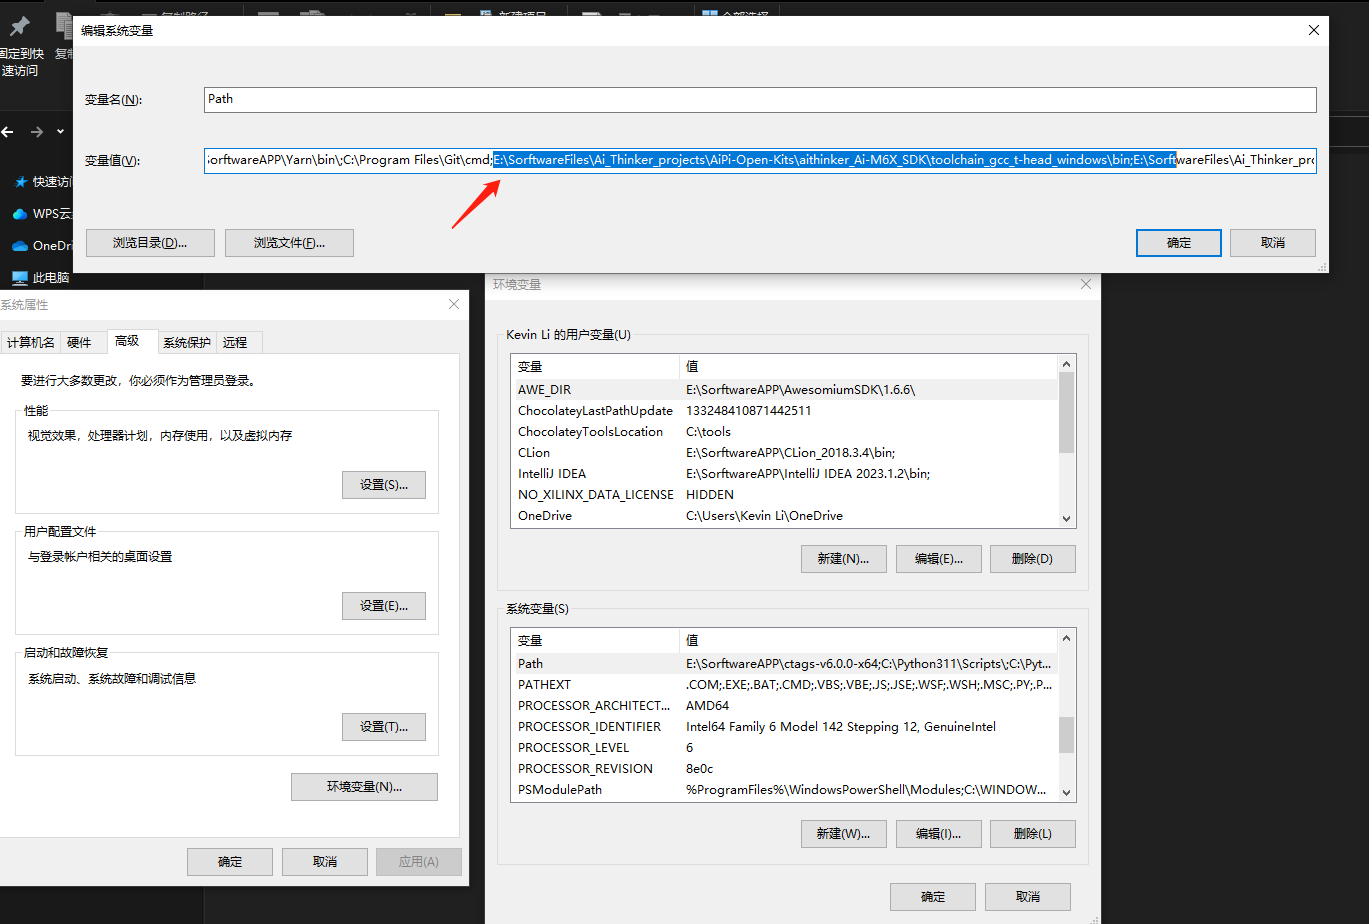The height and width of the screenshot is (924, 1369).
Task: Cancel the edit system variable dialog
Action: tap(1273, 243)
